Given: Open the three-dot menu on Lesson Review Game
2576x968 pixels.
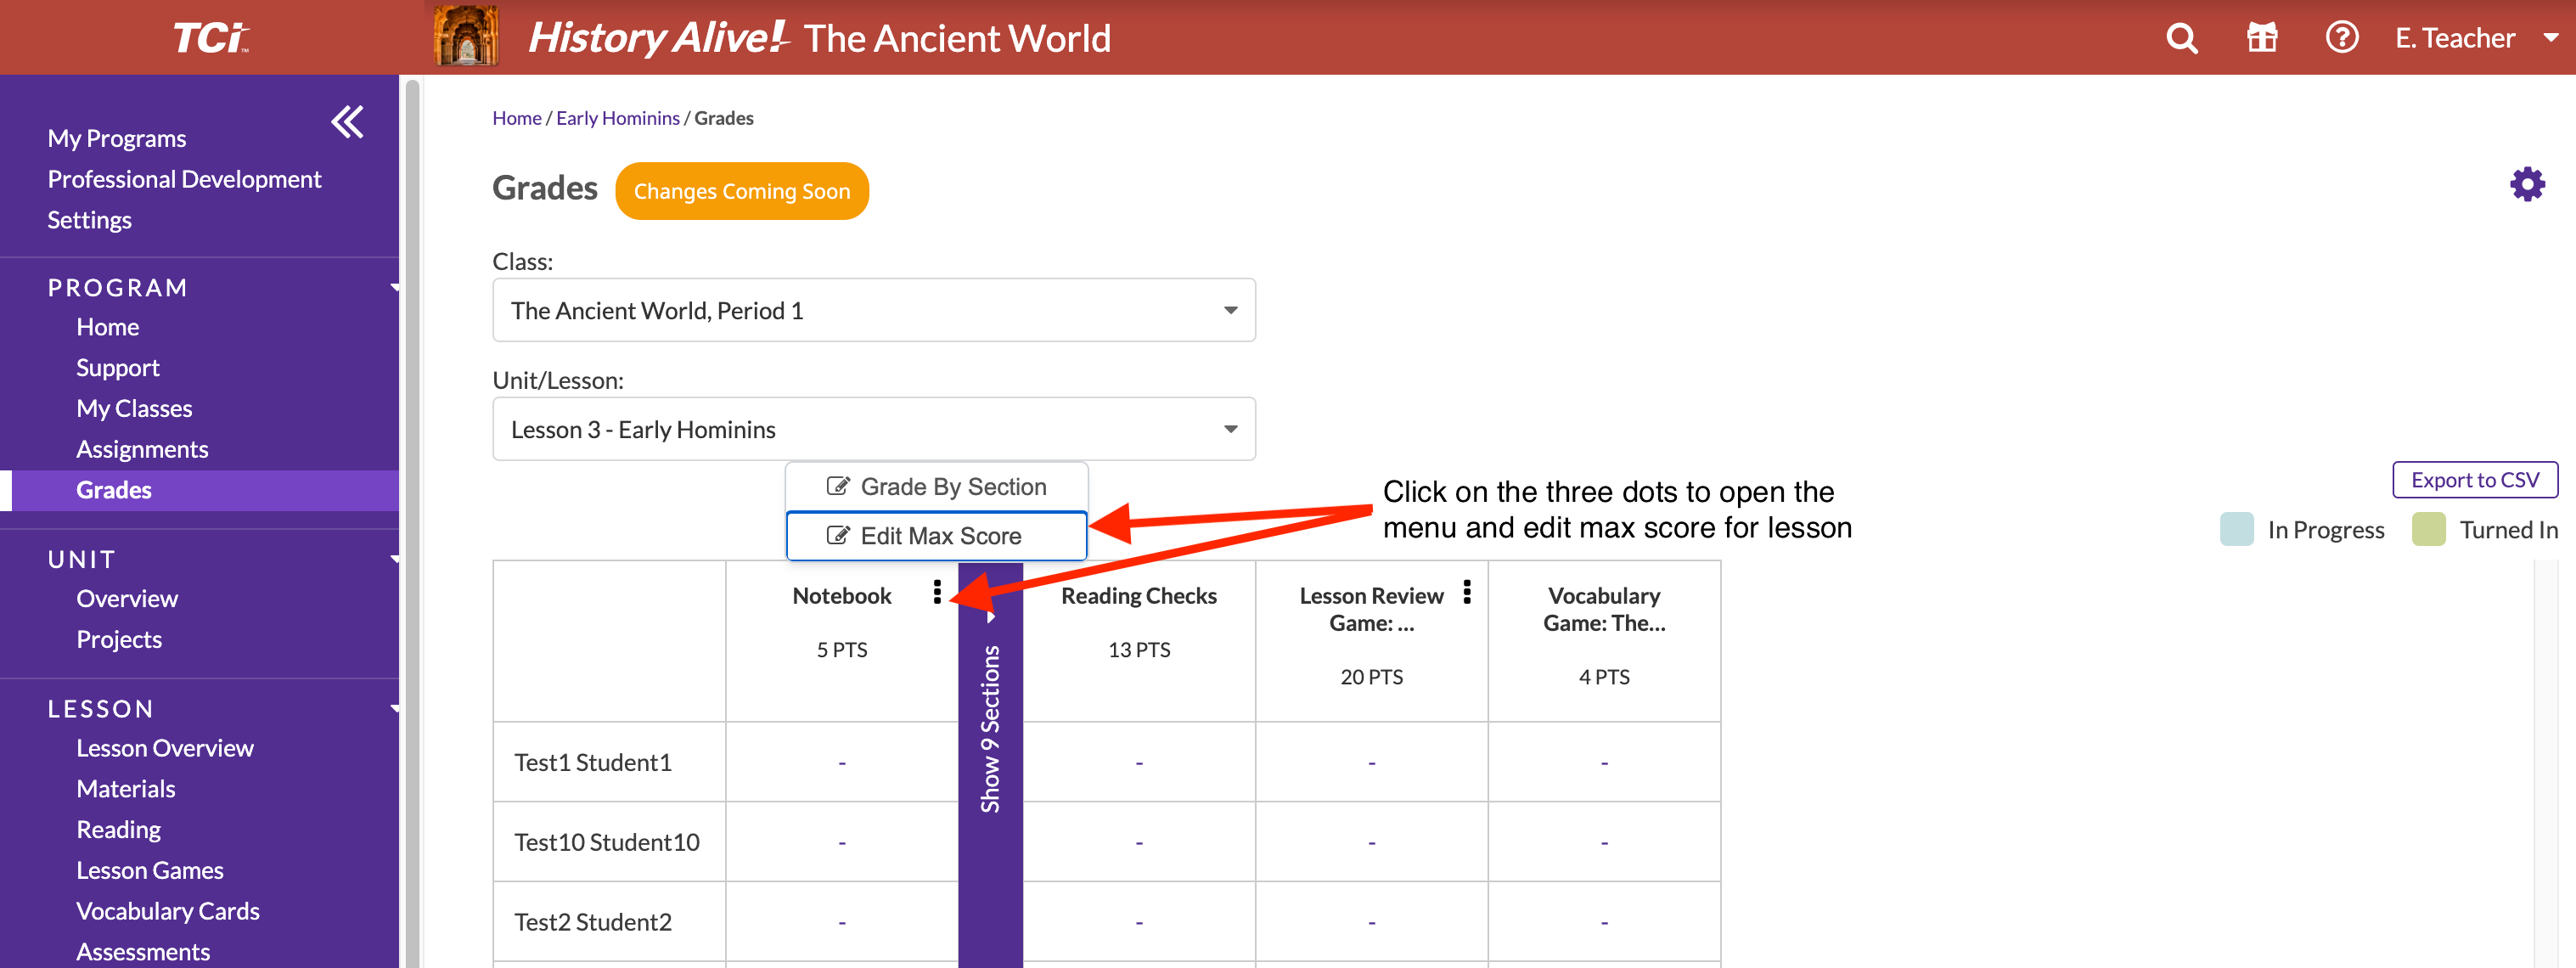Looking at the screenshot, I should (x=1467, y=592).
